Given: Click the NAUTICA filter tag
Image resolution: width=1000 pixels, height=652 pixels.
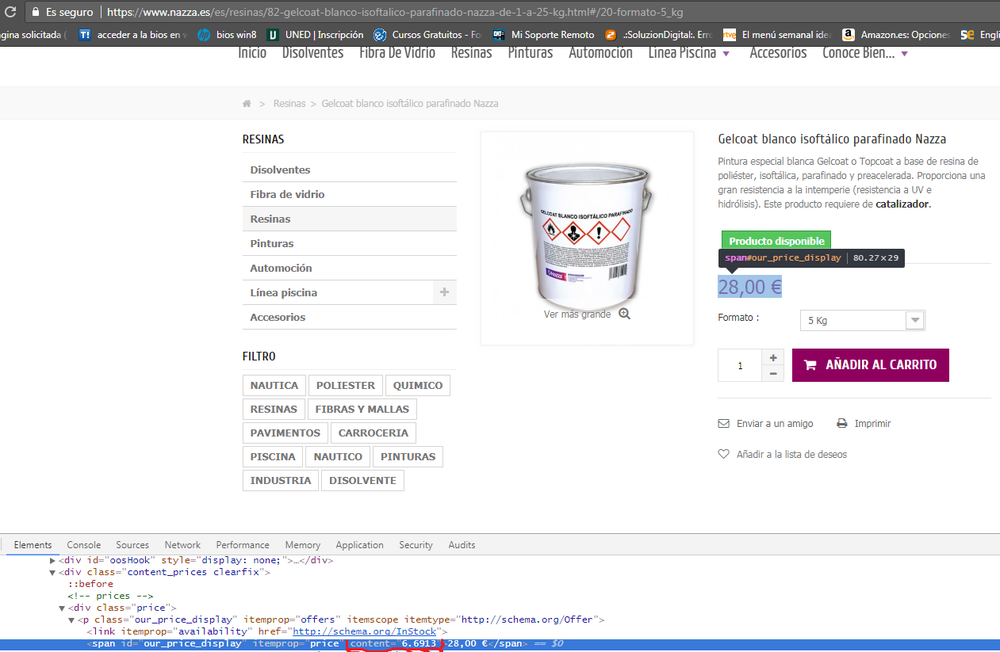Looking at the screenshot, I should [x=274, y=385].
